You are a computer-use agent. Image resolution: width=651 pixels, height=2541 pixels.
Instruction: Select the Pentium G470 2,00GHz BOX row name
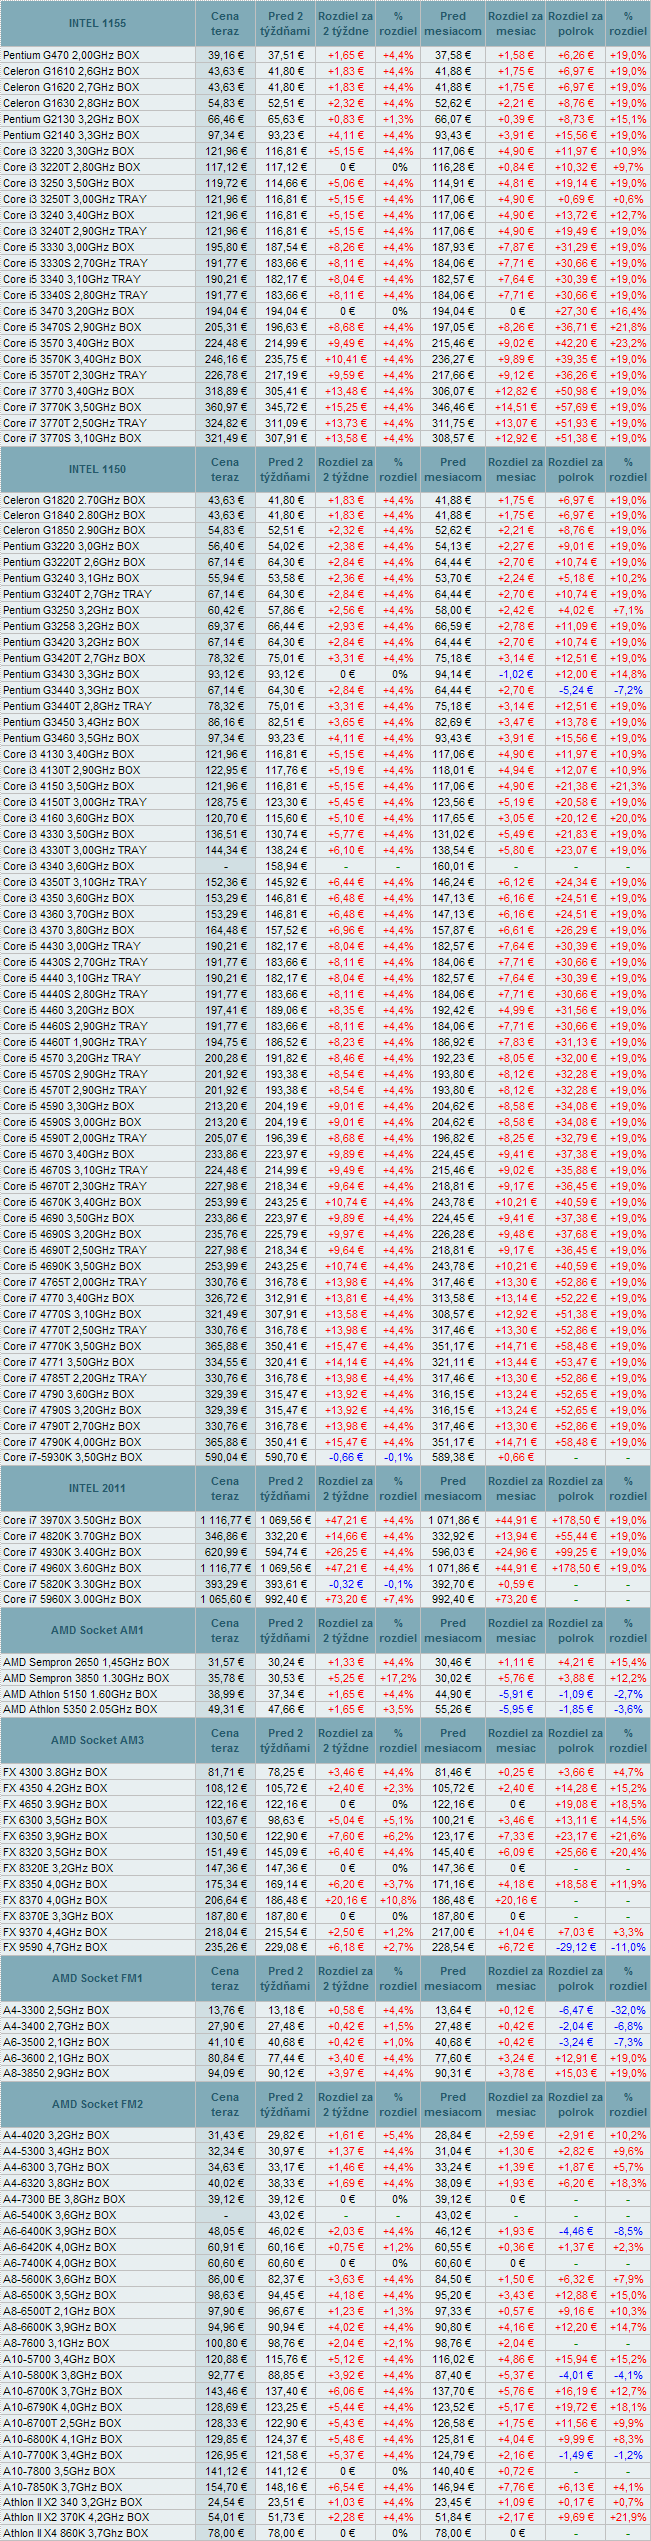click(71, 55)
